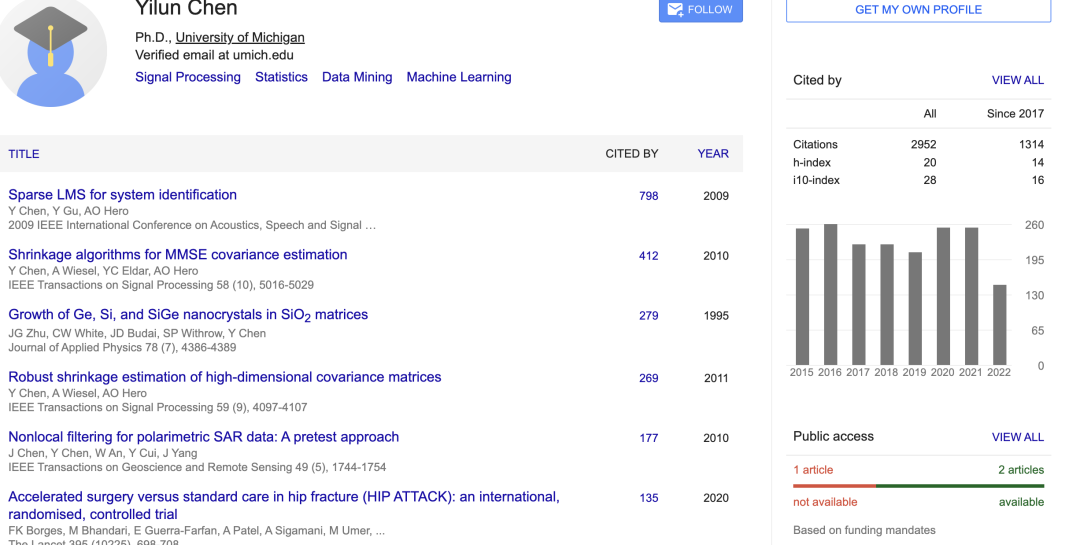Click the Follow button
1080x545 pixels.
point(700,10)
